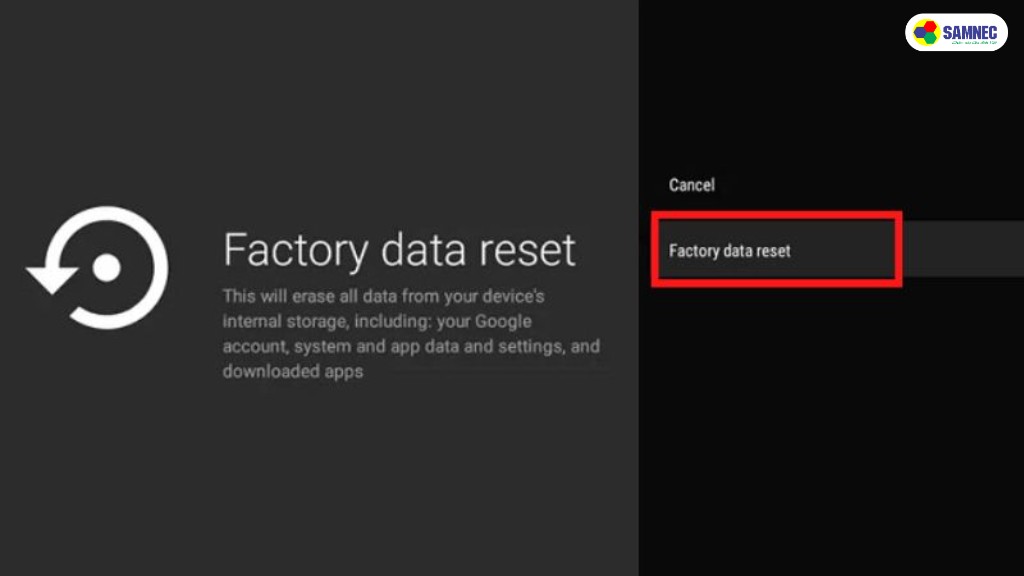Click the downloaded apps text line

(x=293, y=372)
